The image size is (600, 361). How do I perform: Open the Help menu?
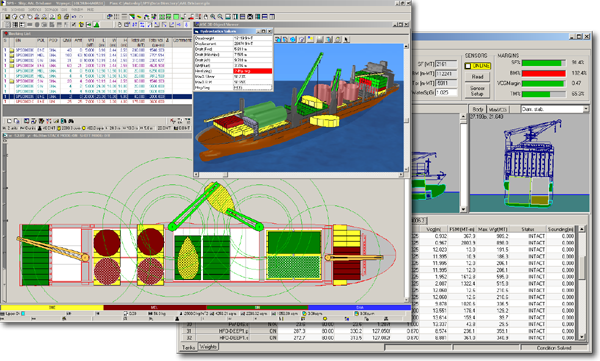tap(90, 9)
